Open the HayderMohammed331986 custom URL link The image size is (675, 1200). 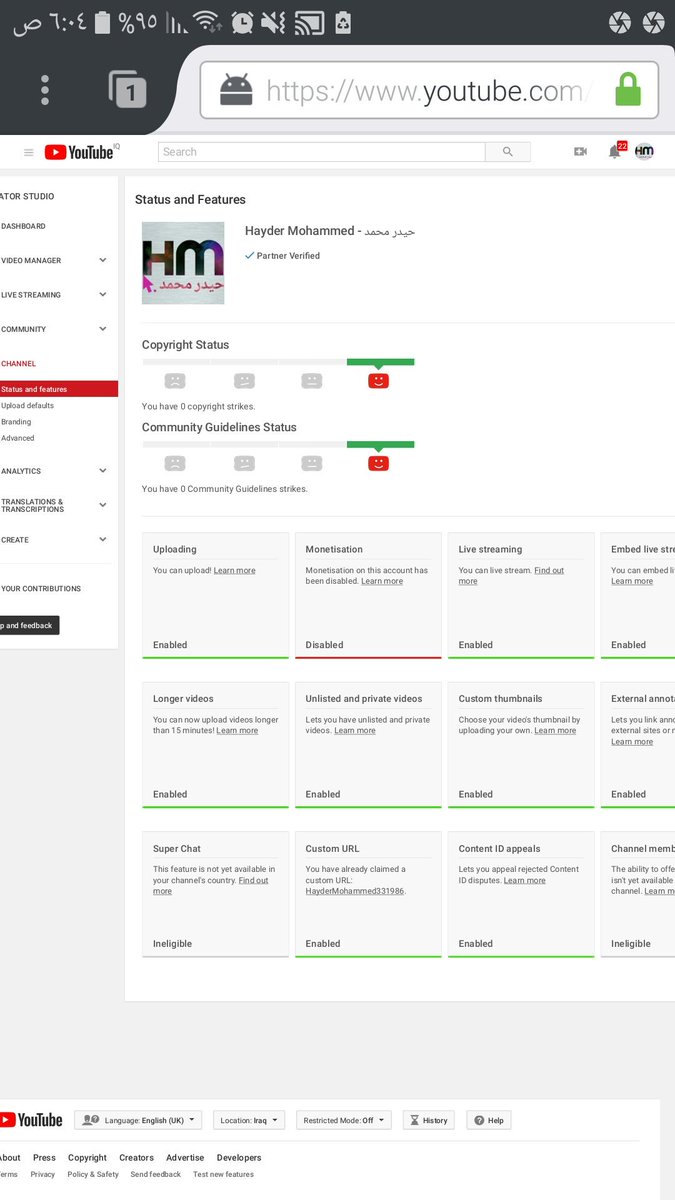pyautogui.click(x=355, y=891)
